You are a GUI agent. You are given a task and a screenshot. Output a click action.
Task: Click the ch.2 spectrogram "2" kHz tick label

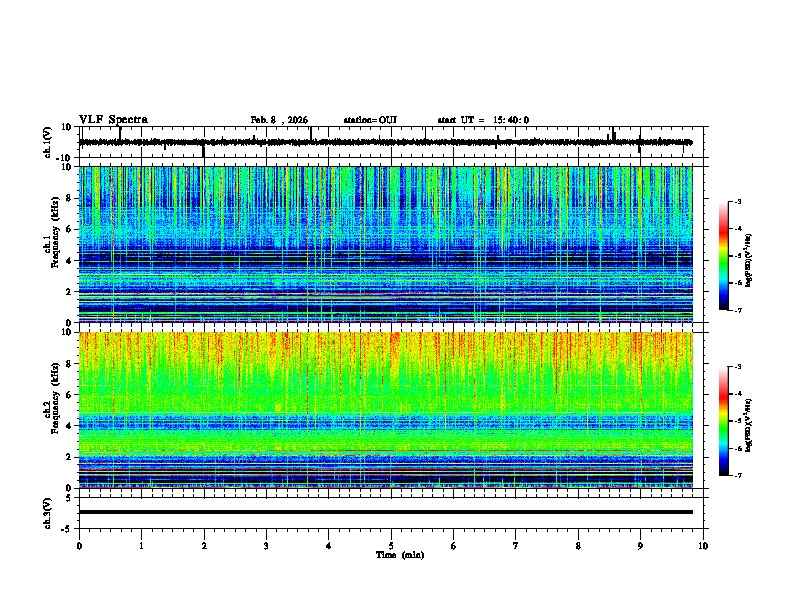69,457
